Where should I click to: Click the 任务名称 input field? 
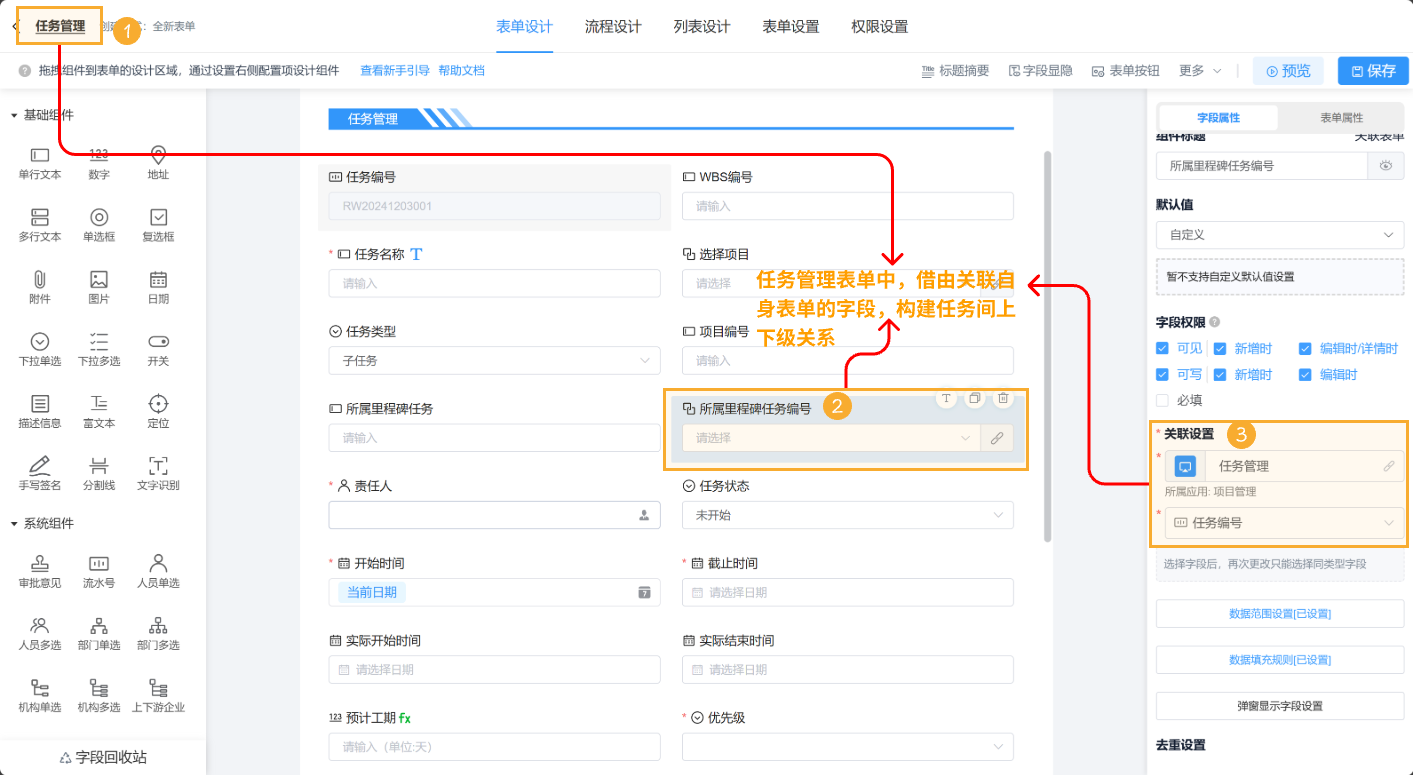(x=494, y=283)
